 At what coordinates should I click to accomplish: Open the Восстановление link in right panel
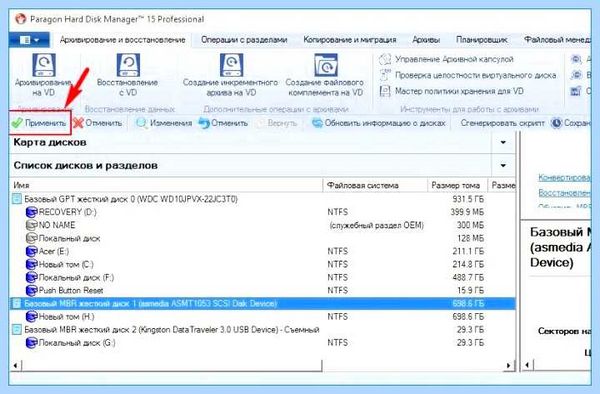point(564,192)
